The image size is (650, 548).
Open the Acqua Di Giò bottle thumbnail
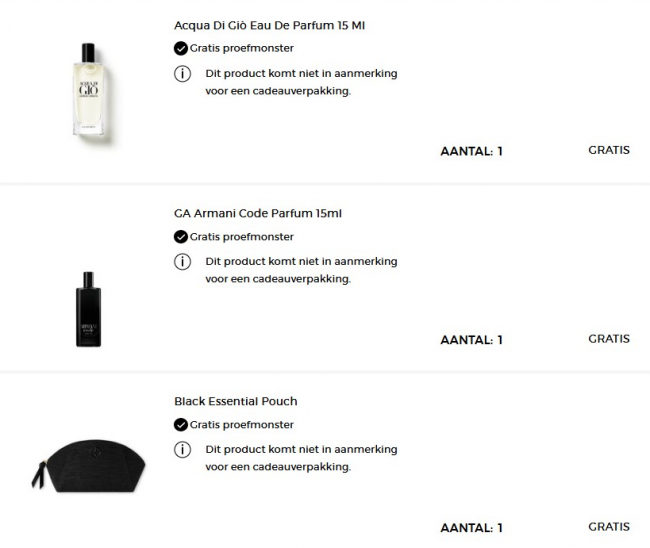[88, 90]
